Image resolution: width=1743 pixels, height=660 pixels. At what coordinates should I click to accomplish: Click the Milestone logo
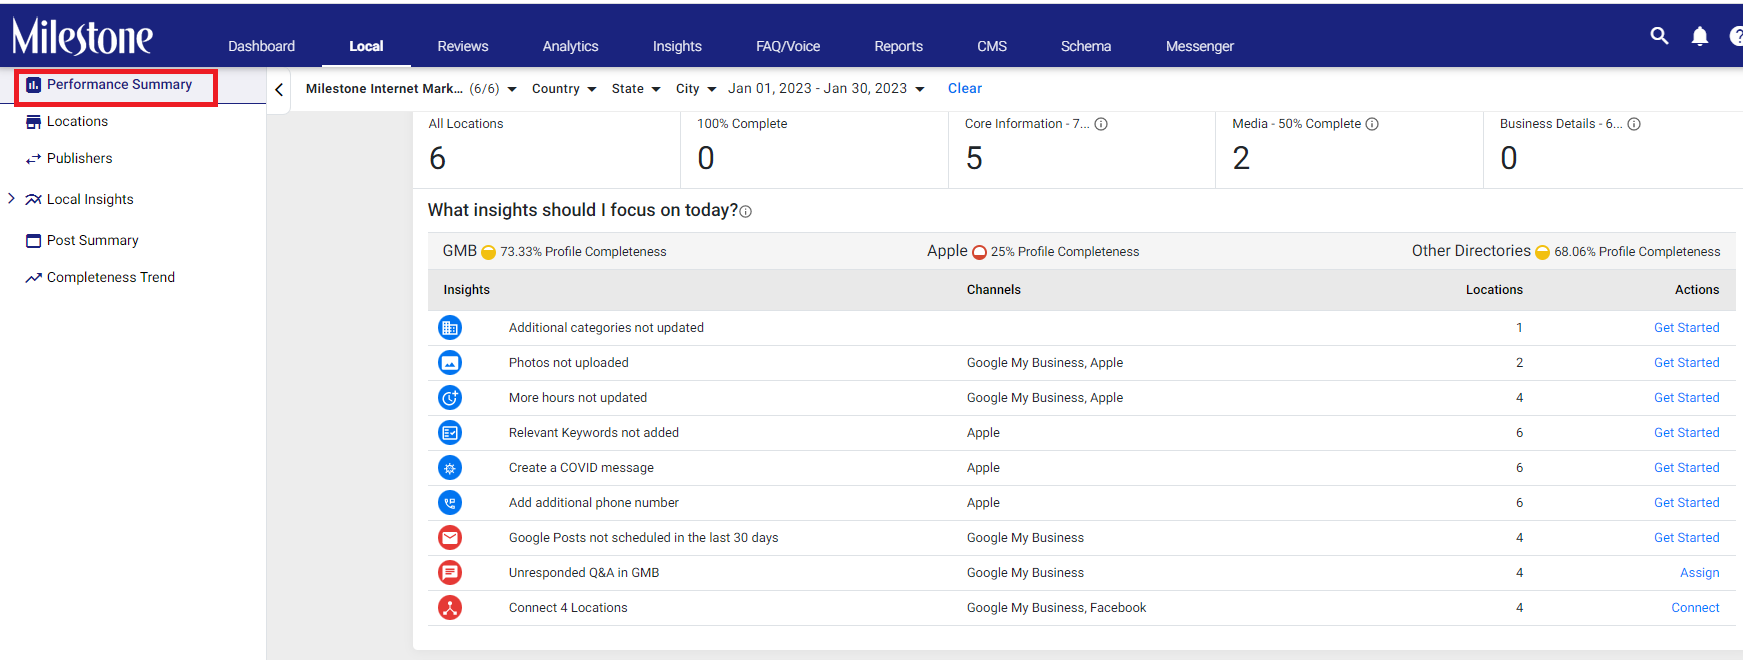(x=82, y=37)
